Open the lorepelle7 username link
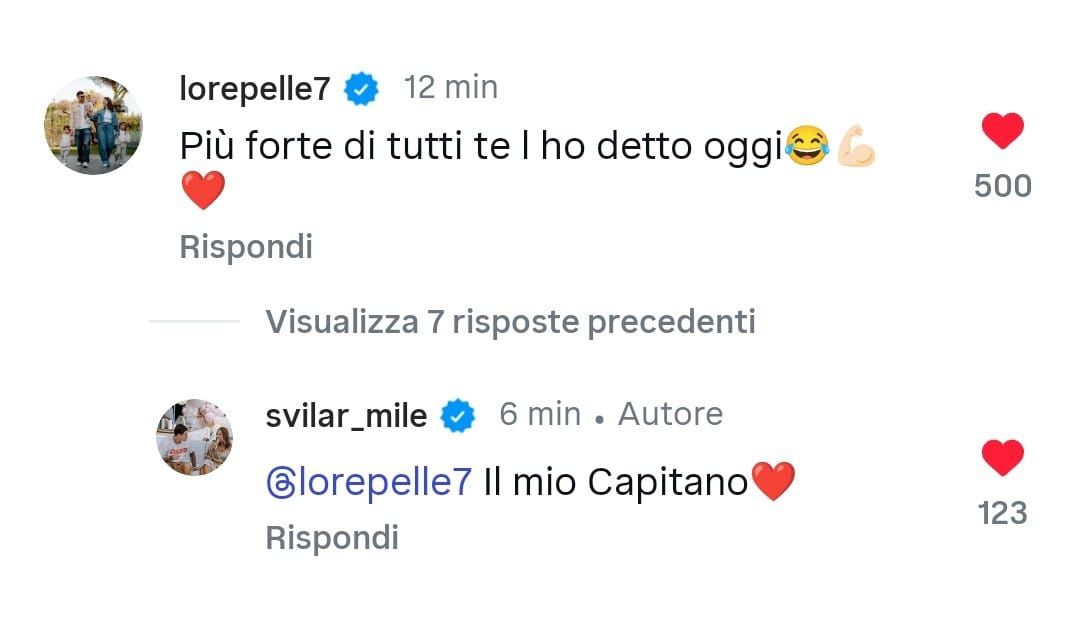The height and width of the screenshot is (619, 1080). pos(254,89)
